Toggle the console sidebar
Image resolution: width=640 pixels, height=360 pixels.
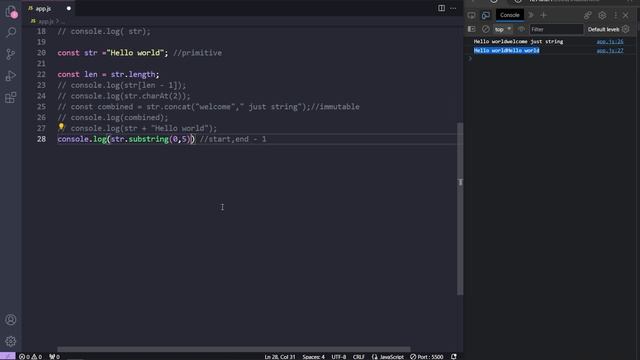click(471, 29)
